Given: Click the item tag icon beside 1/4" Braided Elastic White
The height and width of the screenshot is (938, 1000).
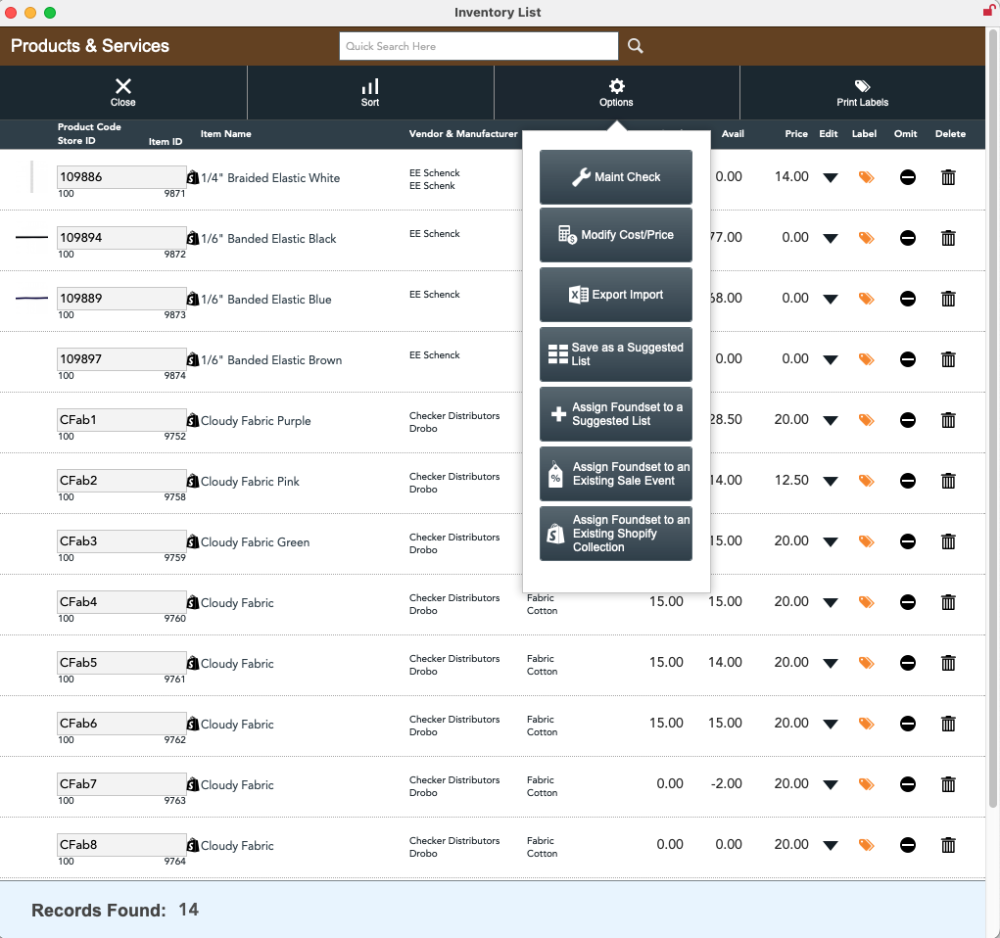Looking at the screenshot, I should pyautogui.click(x=192, y=177).
